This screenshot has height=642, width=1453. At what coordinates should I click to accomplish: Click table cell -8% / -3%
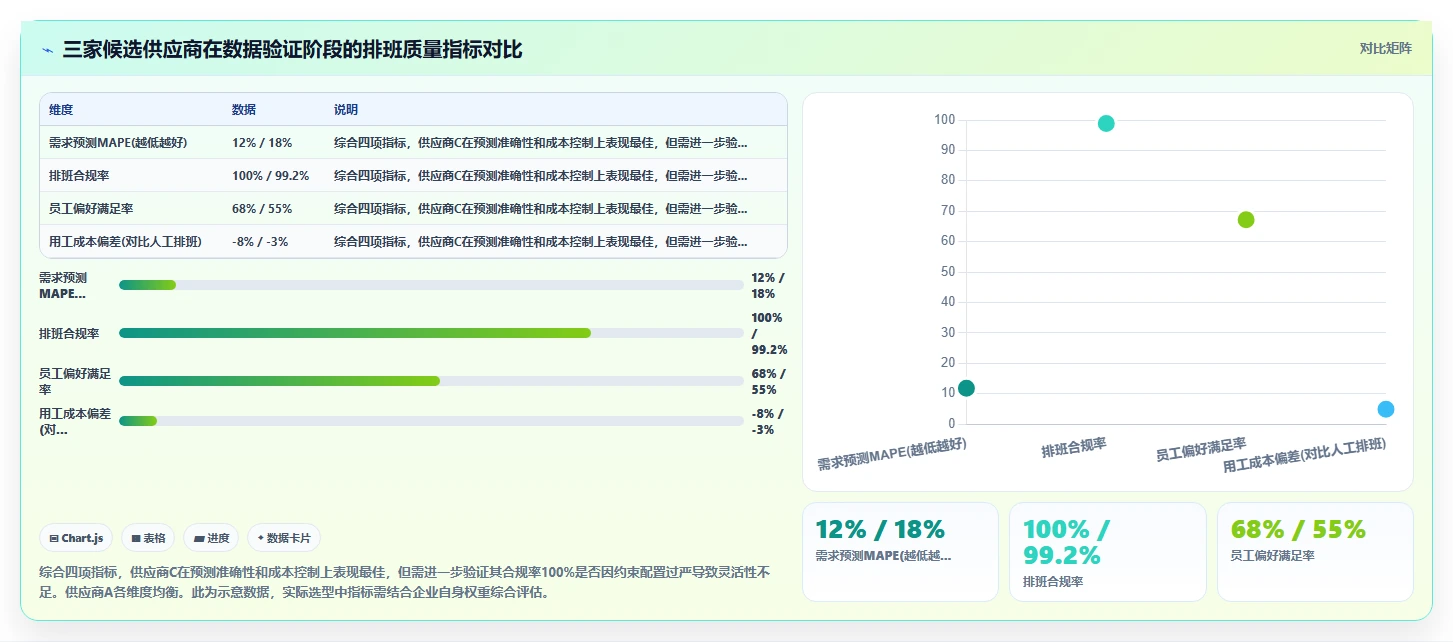(x=260, y=241)
